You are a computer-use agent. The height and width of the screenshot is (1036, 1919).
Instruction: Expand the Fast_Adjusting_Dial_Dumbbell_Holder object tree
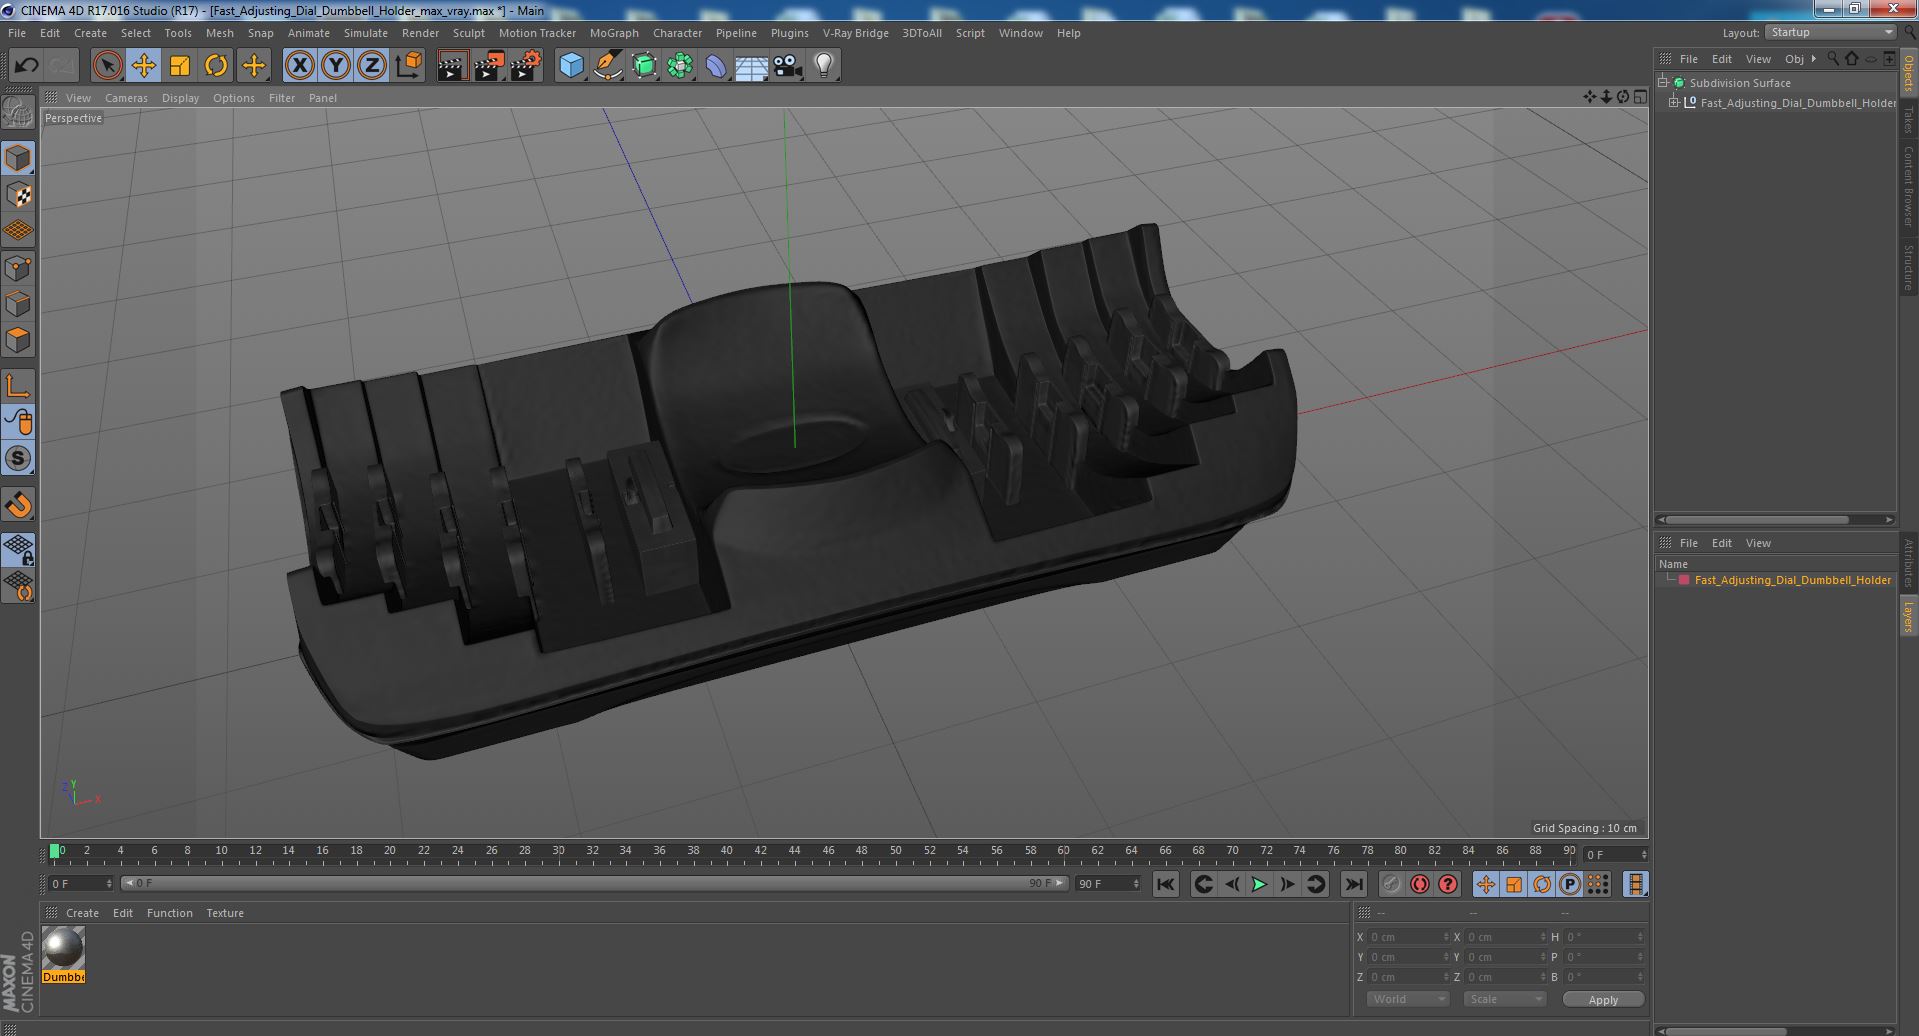click(1674, 102)
